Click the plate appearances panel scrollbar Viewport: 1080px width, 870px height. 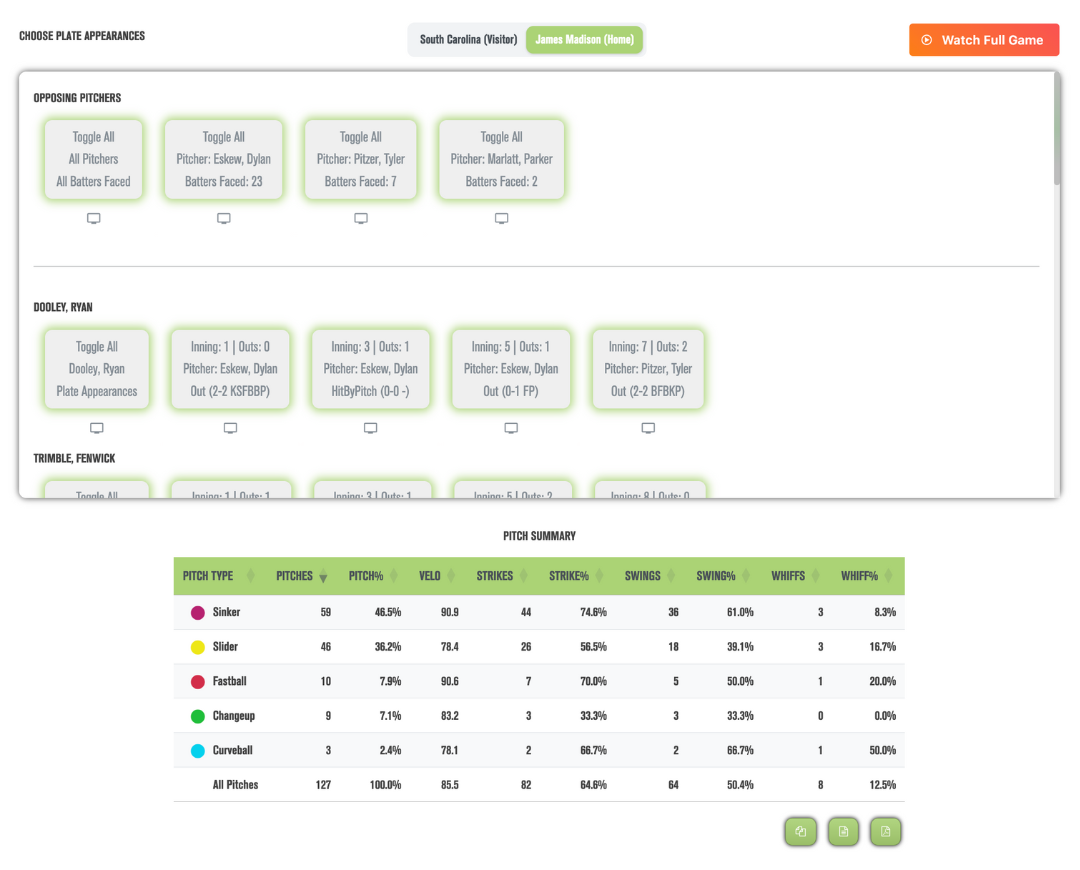click(1057, 129)
